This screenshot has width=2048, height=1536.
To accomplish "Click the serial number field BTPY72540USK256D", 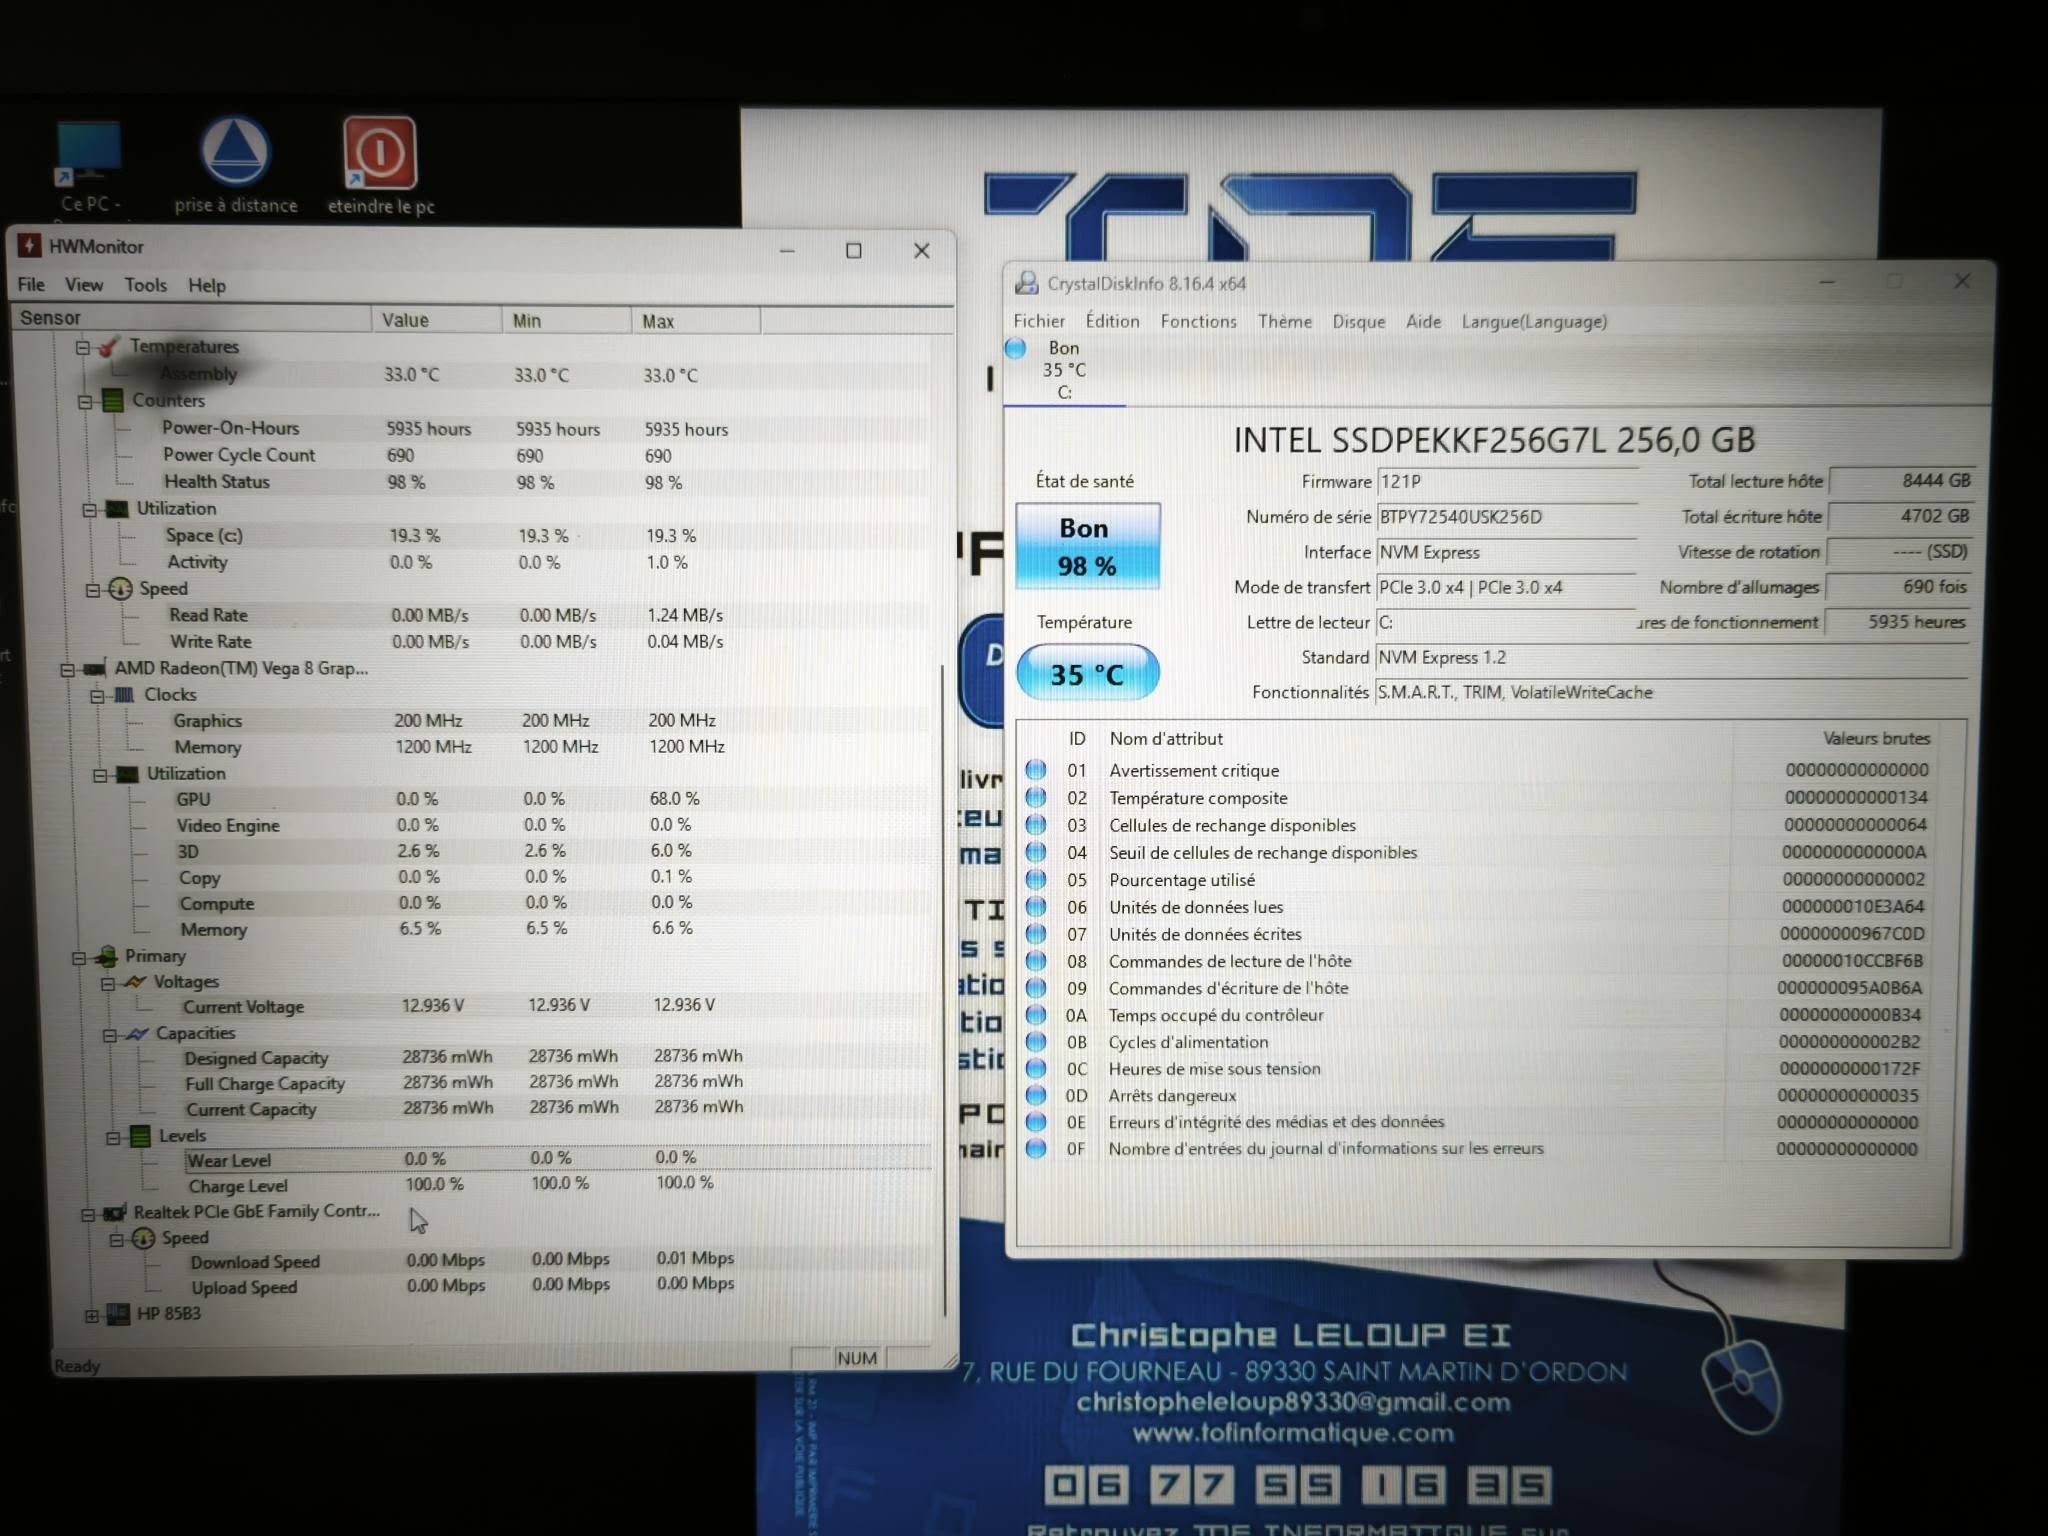I will coord(1507,516).
